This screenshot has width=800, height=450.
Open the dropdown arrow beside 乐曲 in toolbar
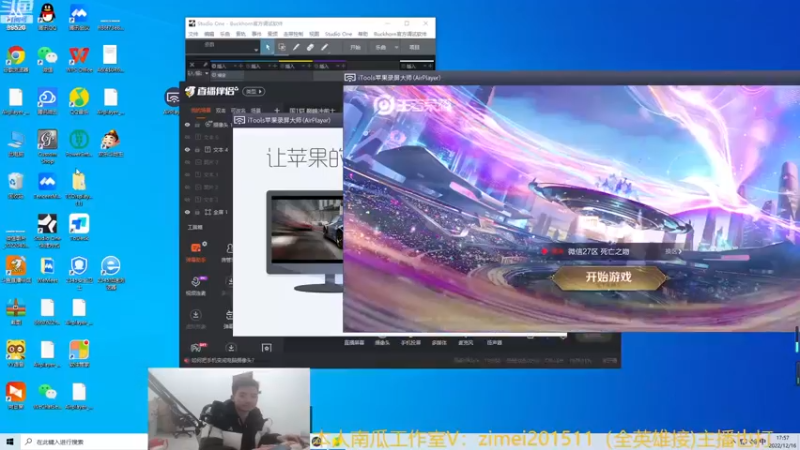click(396, 47)
